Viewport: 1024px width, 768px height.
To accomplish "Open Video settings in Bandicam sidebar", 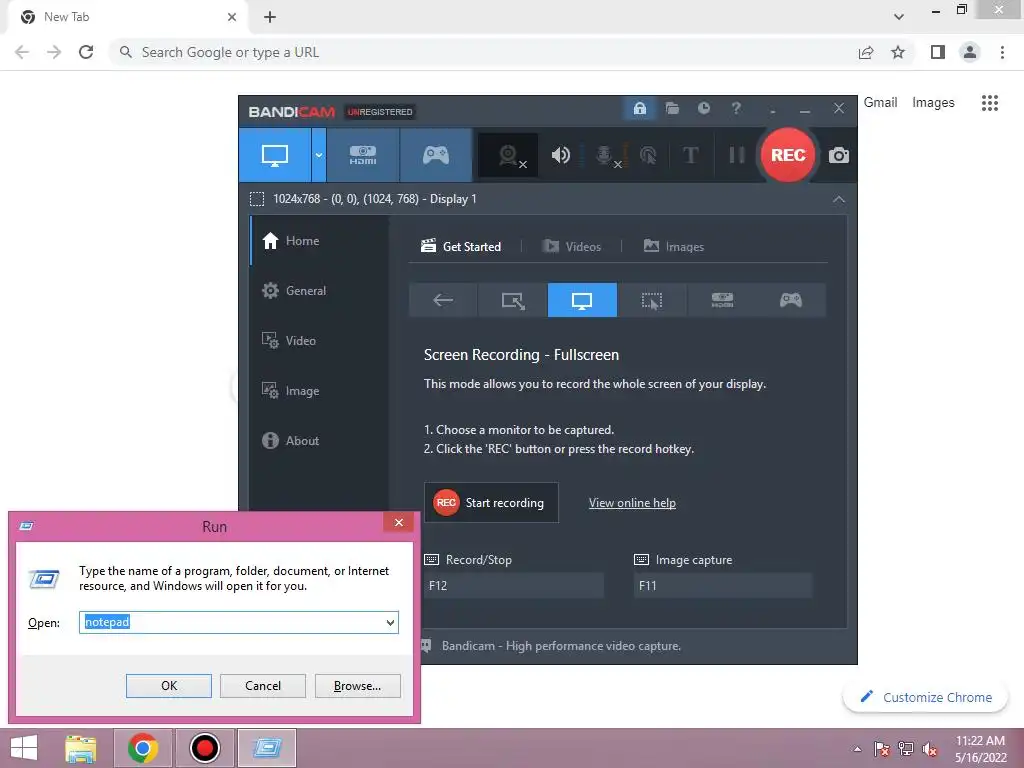I will 319,340.
